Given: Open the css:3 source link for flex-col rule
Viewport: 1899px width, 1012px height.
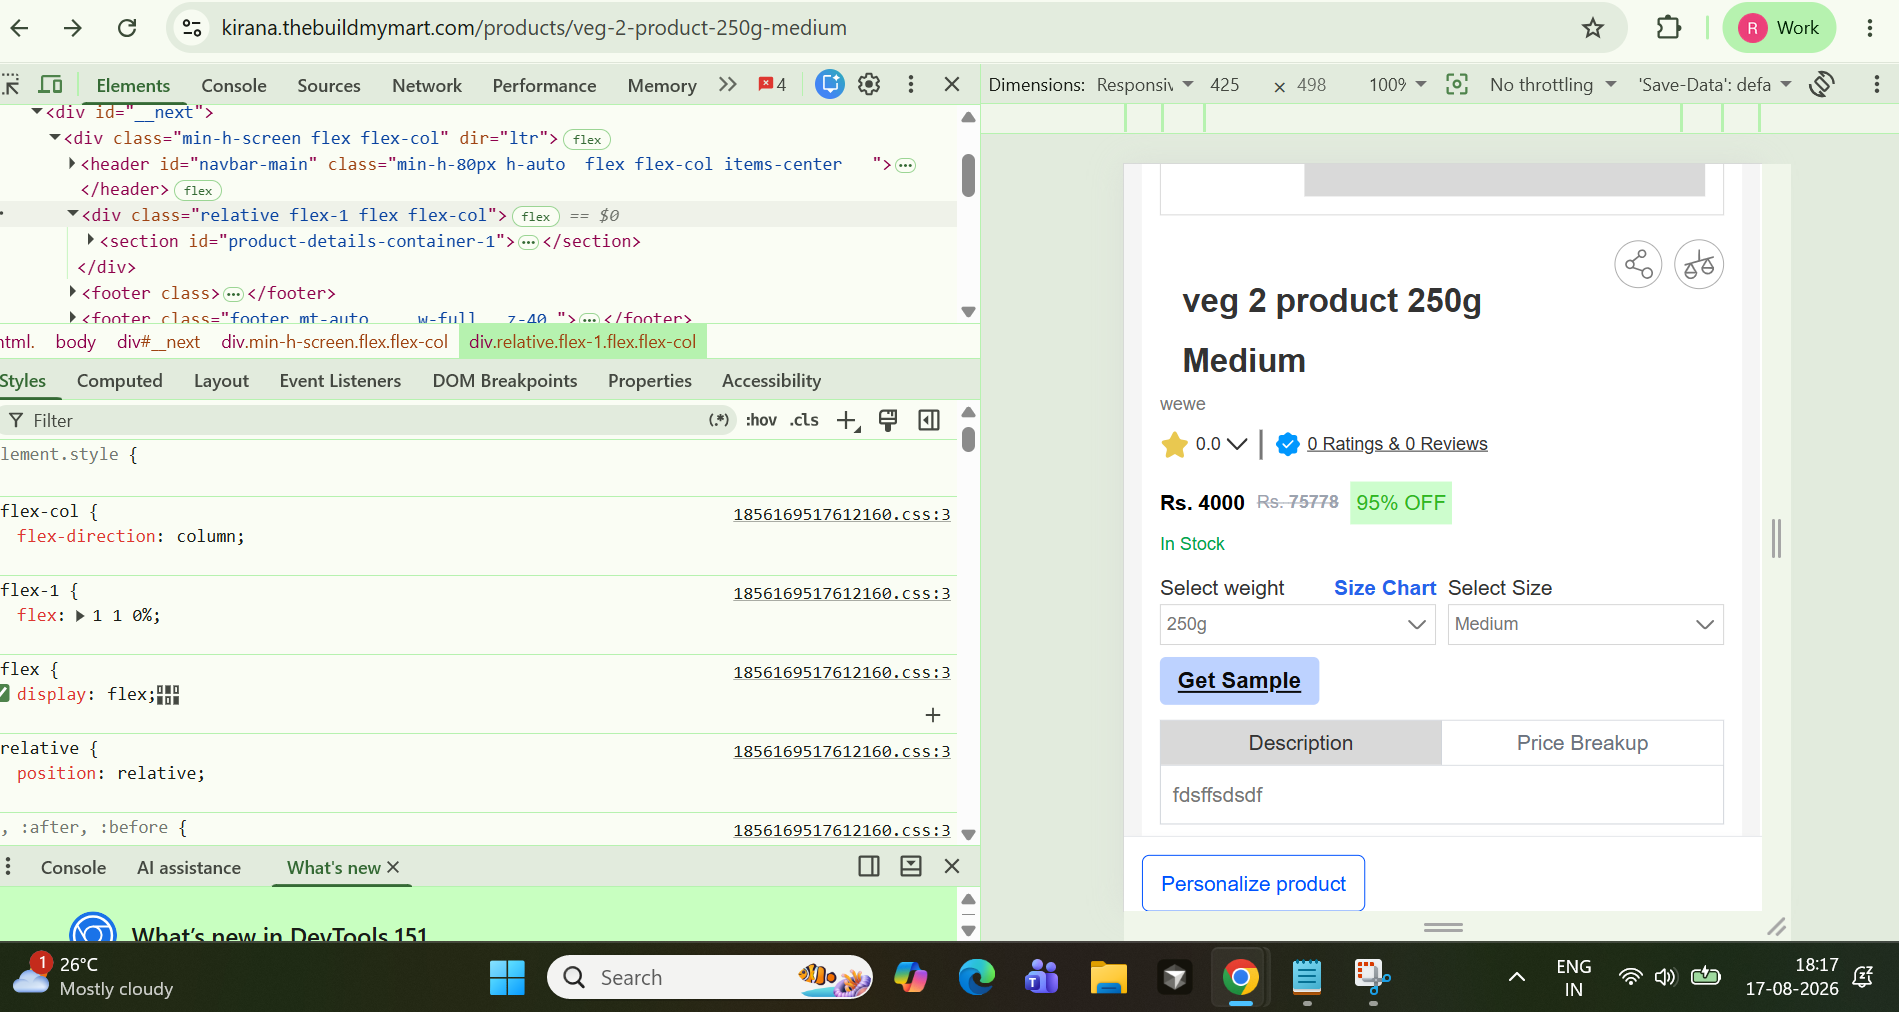Looking at the screenshot, I should [841, 514].
